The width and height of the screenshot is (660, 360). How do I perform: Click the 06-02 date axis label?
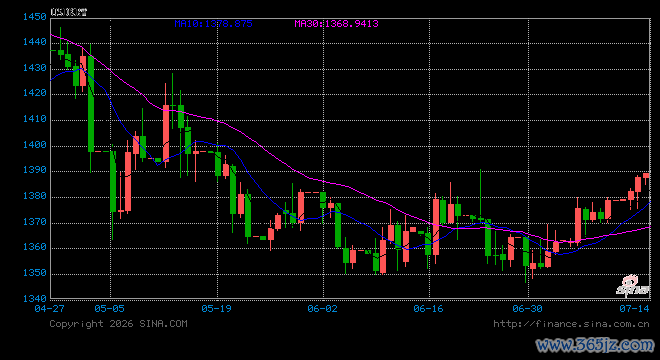(x=322, y=309)
